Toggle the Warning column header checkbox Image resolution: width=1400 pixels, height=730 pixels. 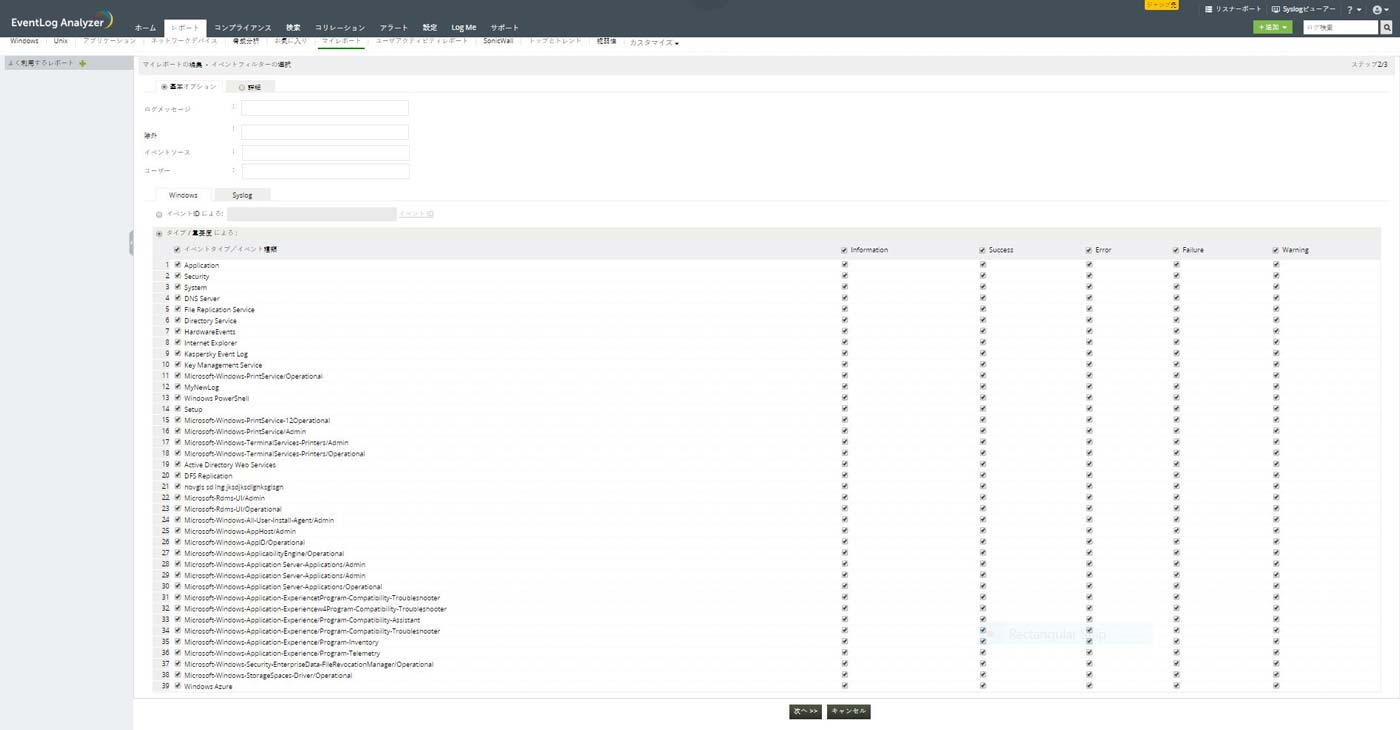[x=1276, y=250]
